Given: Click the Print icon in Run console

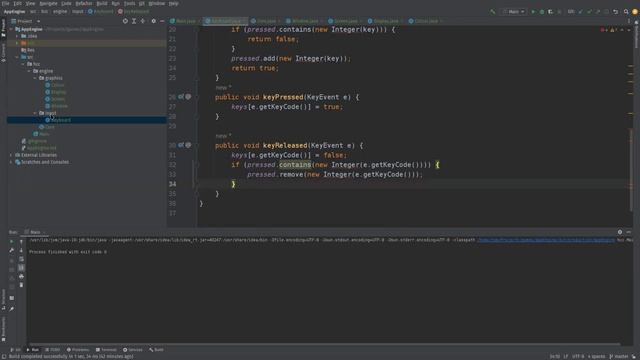Looking at the screenshot, I should [x=21, y=276].
